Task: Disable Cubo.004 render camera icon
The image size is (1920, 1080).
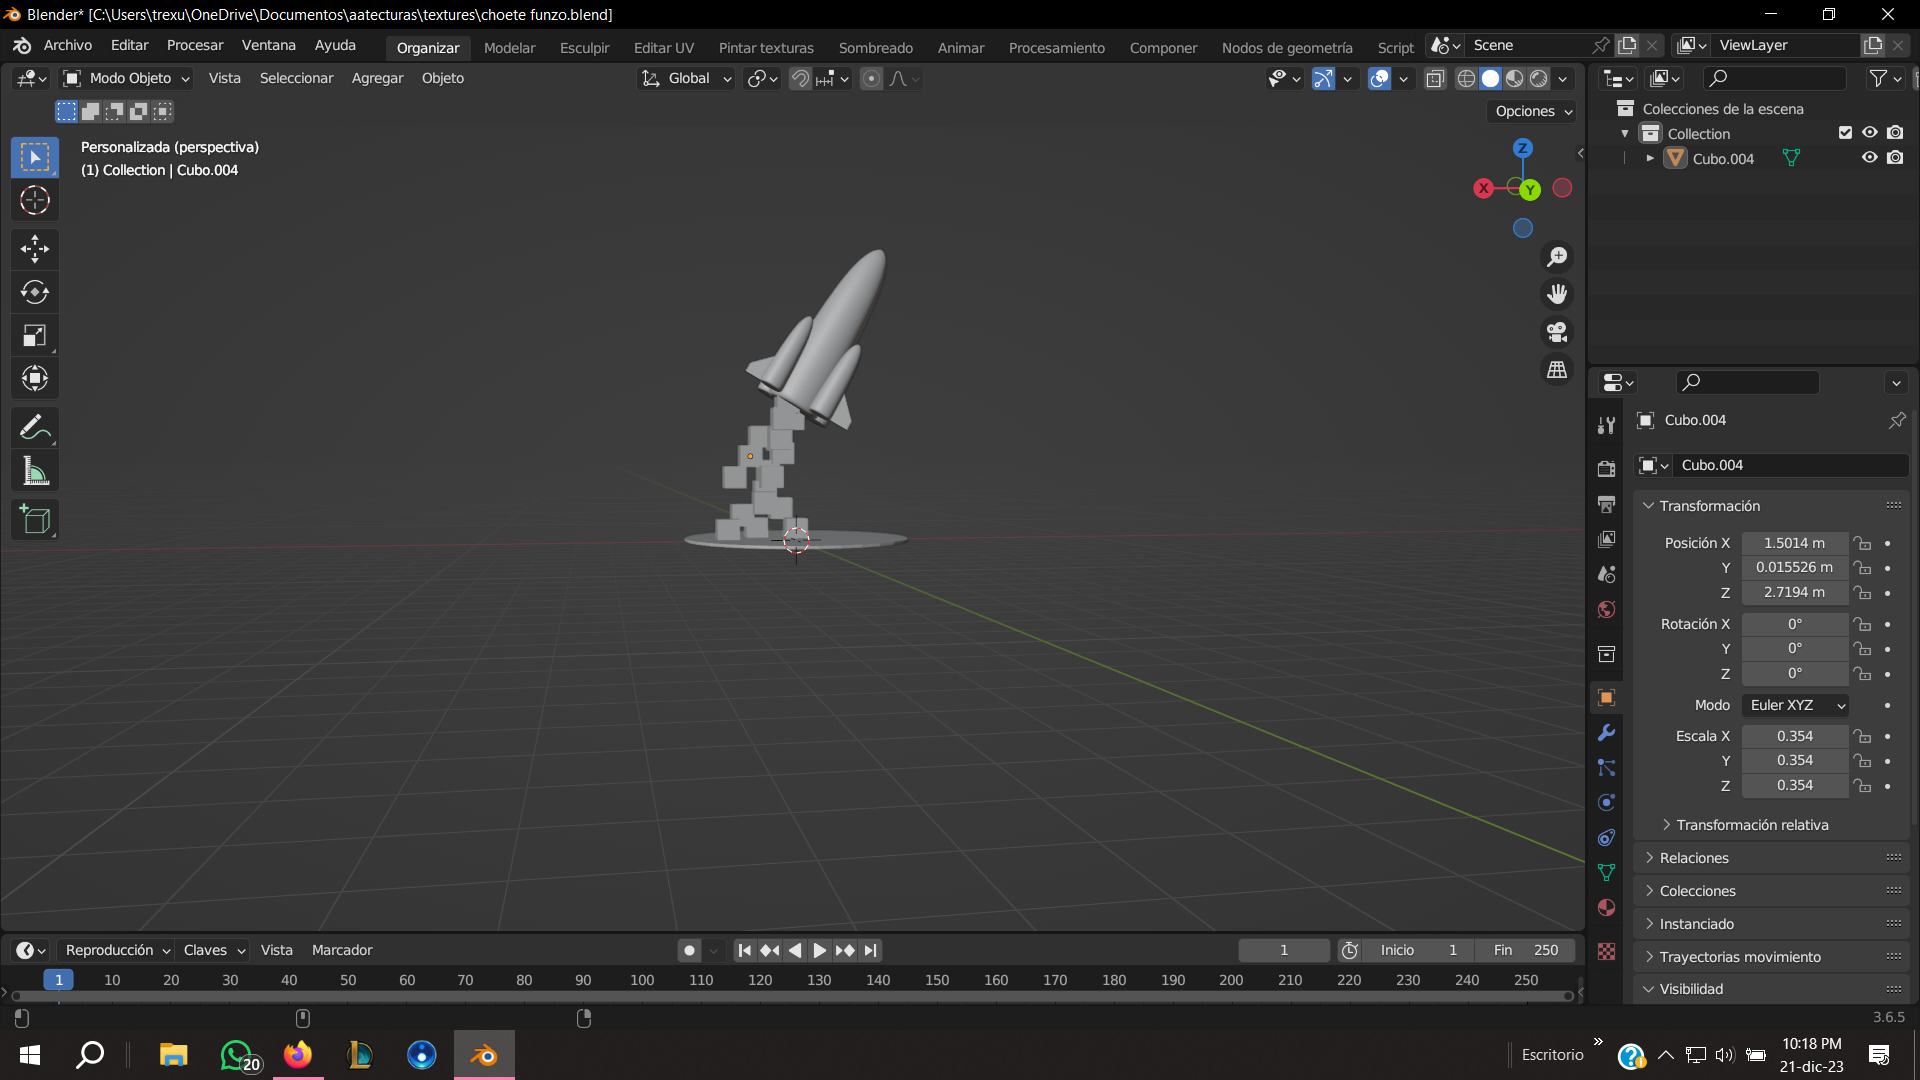Action: (x=1895, y=158)
